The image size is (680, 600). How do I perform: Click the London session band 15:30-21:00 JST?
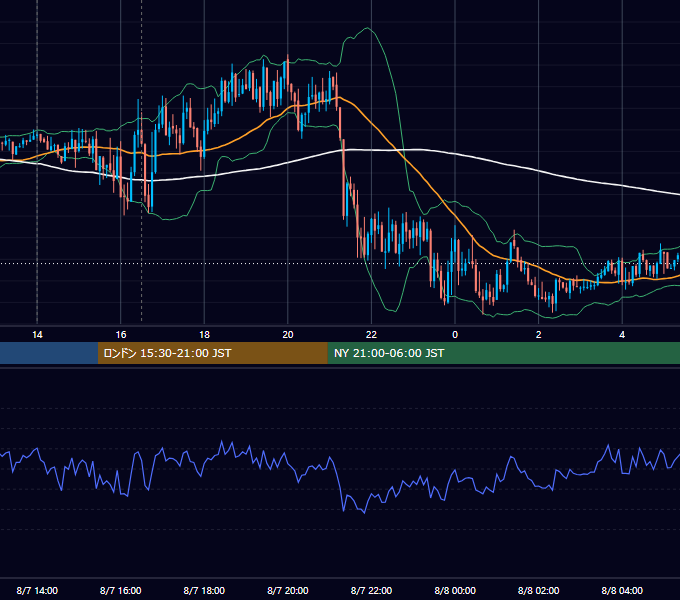click(212, 353)
